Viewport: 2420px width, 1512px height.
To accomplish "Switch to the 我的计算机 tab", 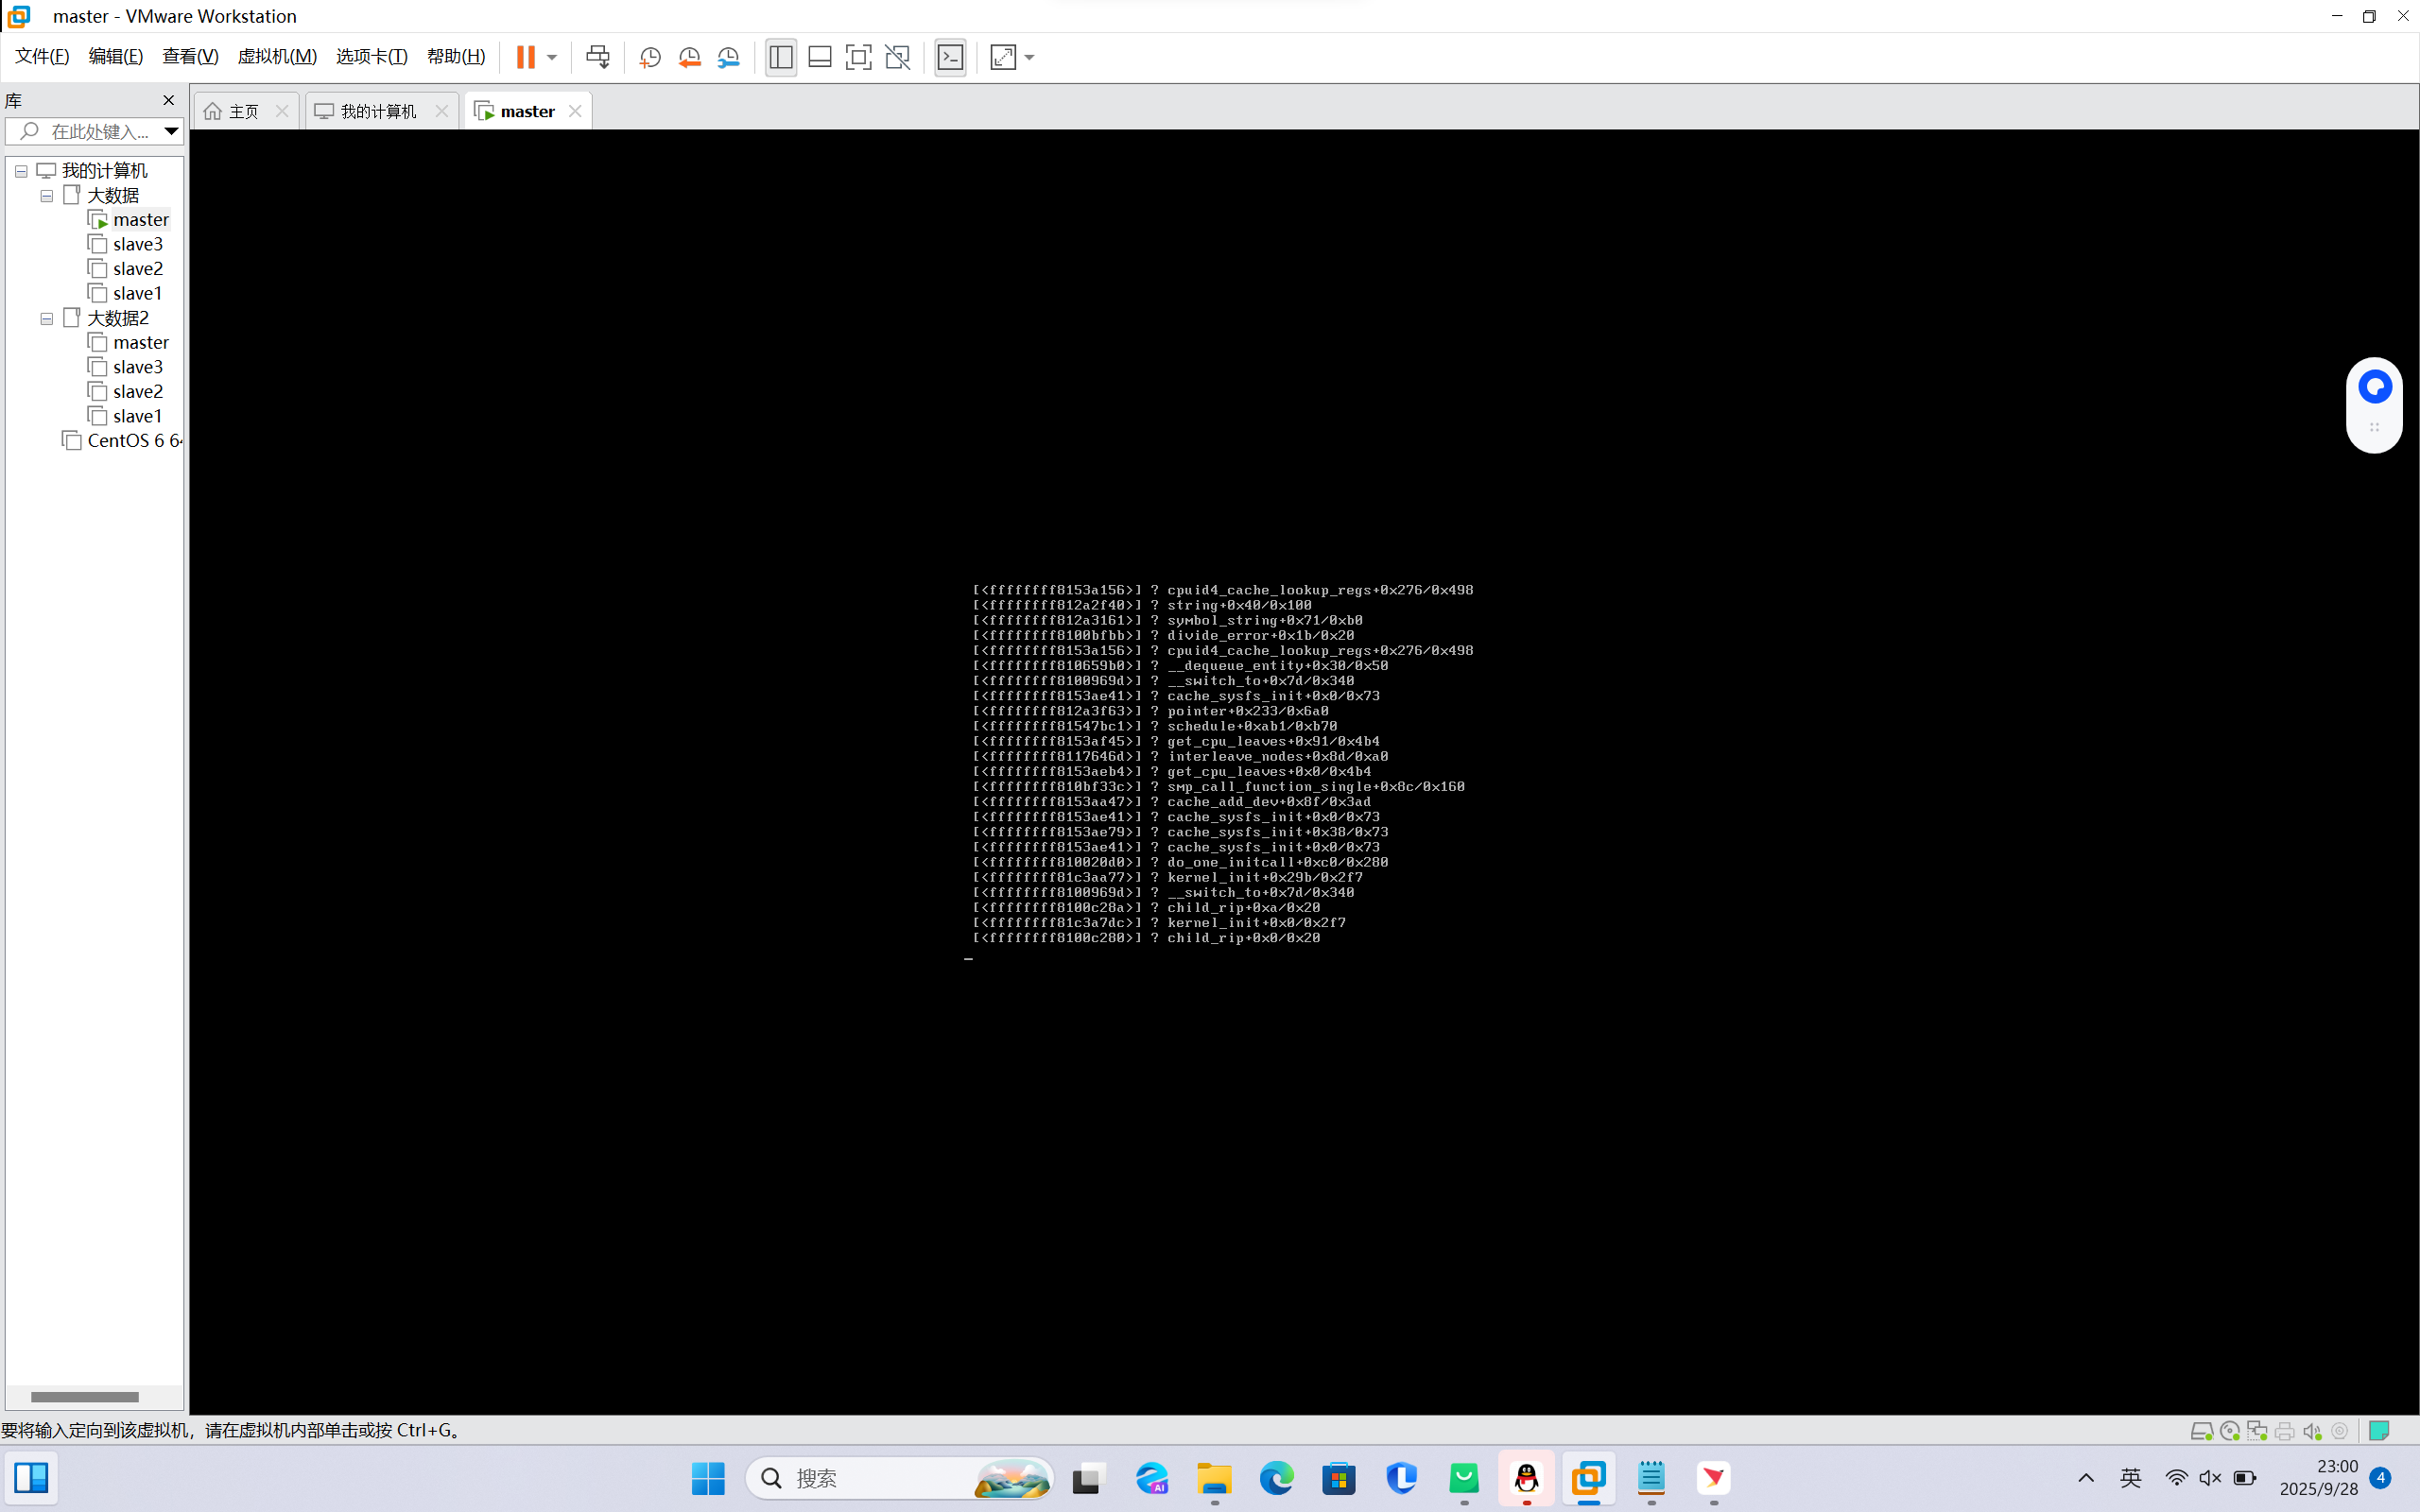I will [377, 111].
